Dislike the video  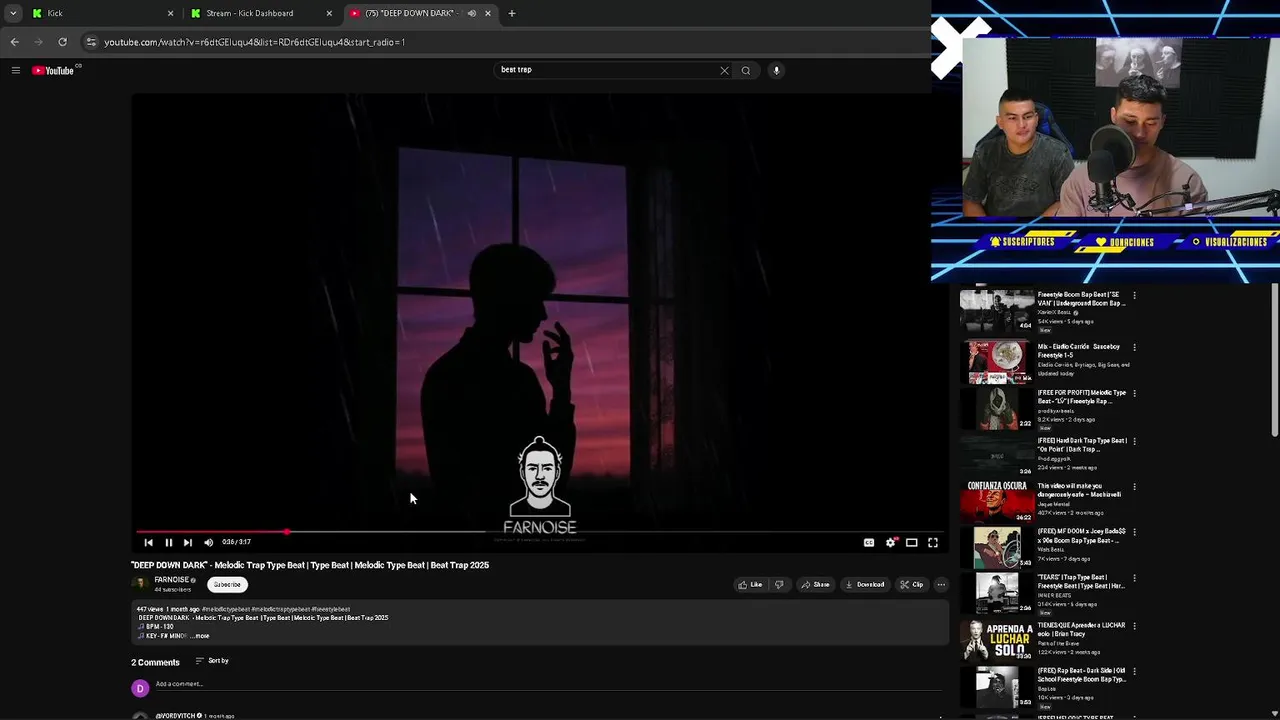(x=779, y=585)
